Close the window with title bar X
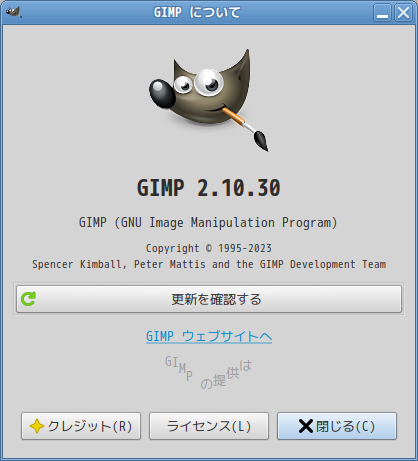The width and height of the screenshot is (418, 461). point(403,13)
